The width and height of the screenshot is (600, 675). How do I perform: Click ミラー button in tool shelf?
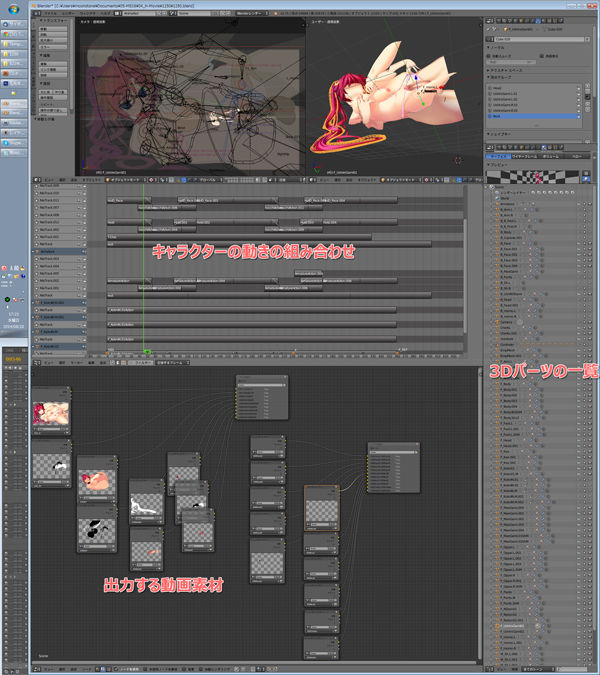click(x=53, y=47)
